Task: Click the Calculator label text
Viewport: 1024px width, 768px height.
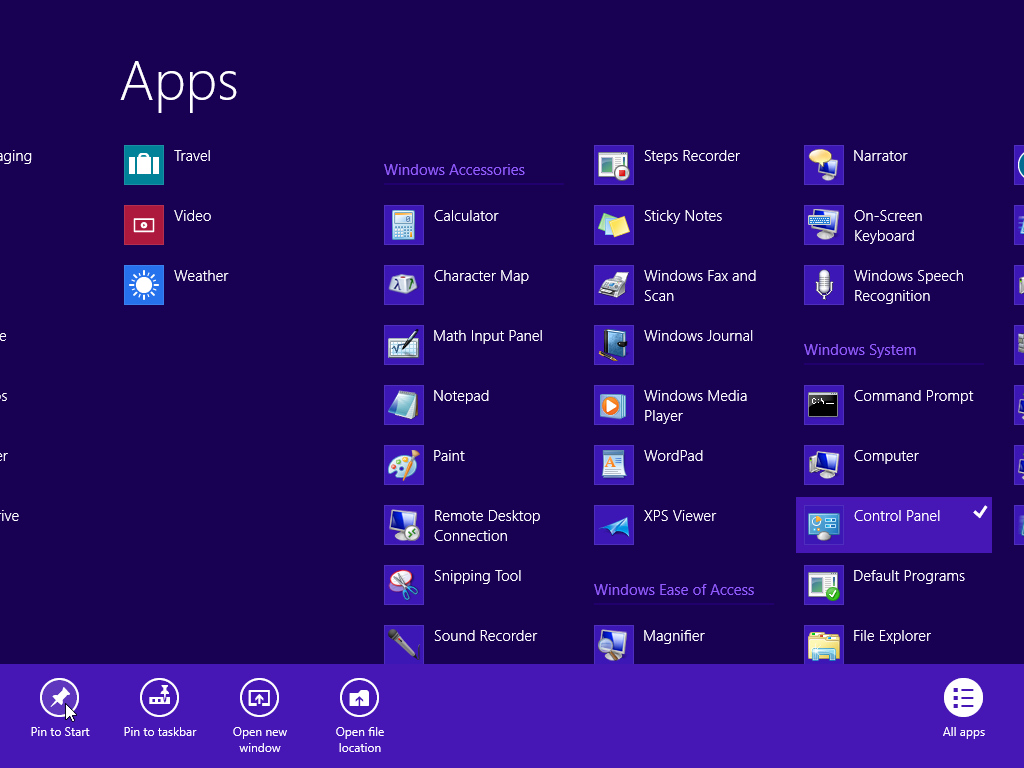Action: (466, 216)
